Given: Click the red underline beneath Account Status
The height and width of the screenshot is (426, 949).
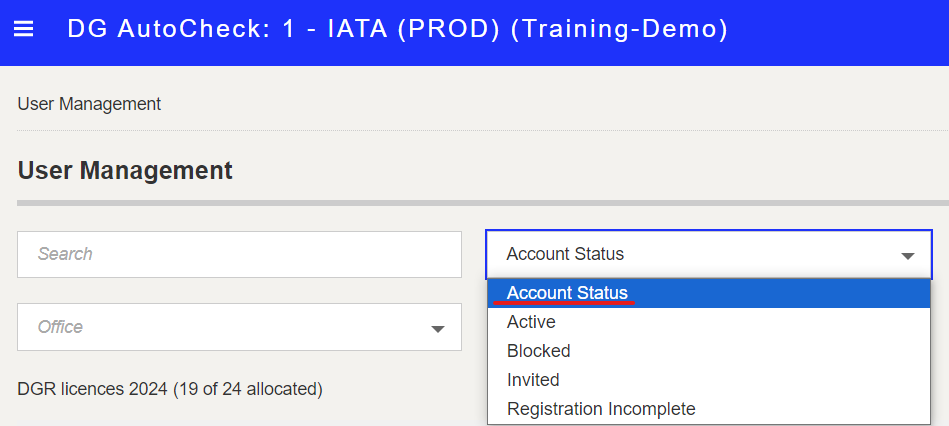Looking at the screenshot, I should tap(564, 302).
